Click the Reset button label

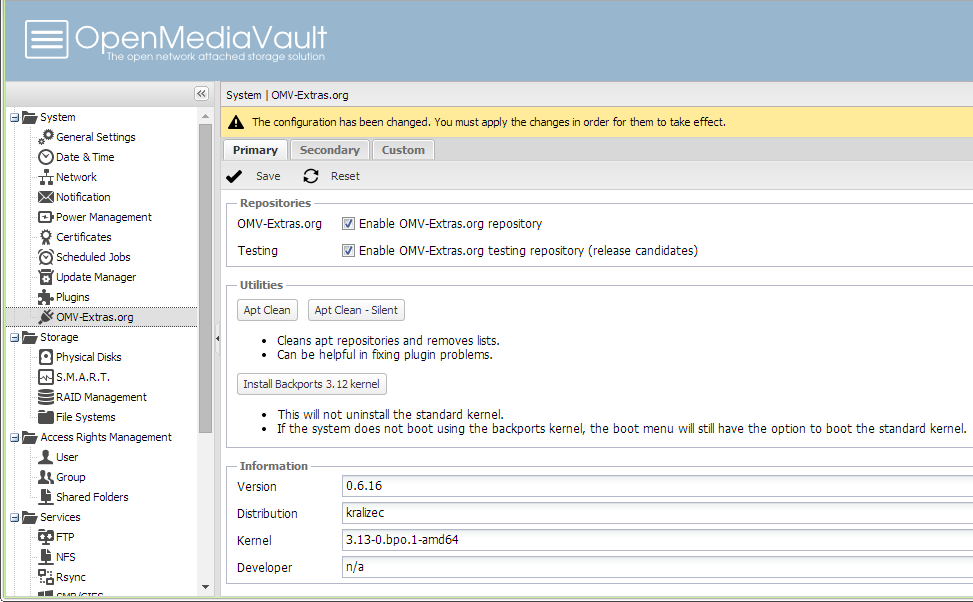(x=345, y=176)
